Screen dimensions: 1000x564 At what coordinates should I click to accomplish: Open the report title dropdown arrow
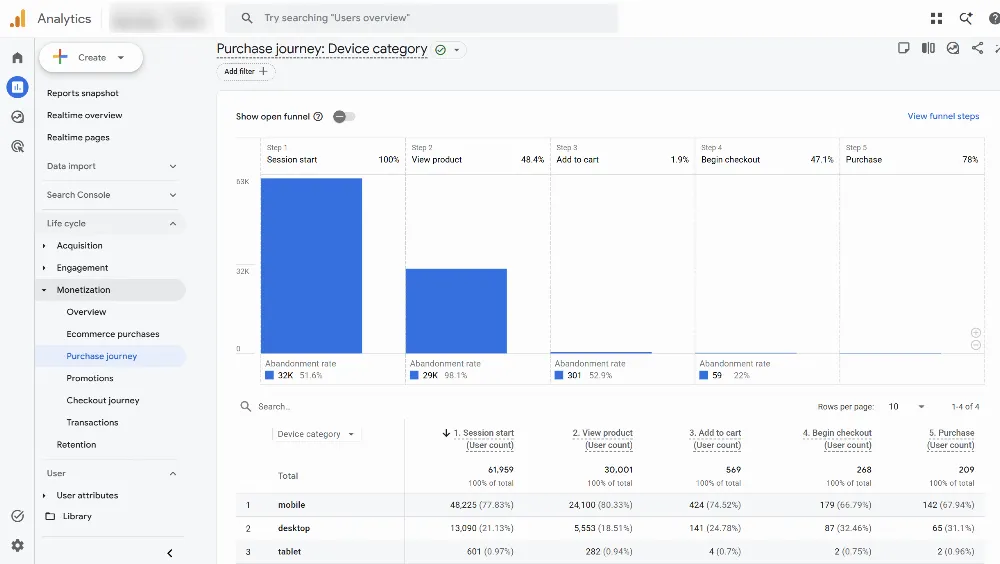pyautogui.click(x=457, y=50)
